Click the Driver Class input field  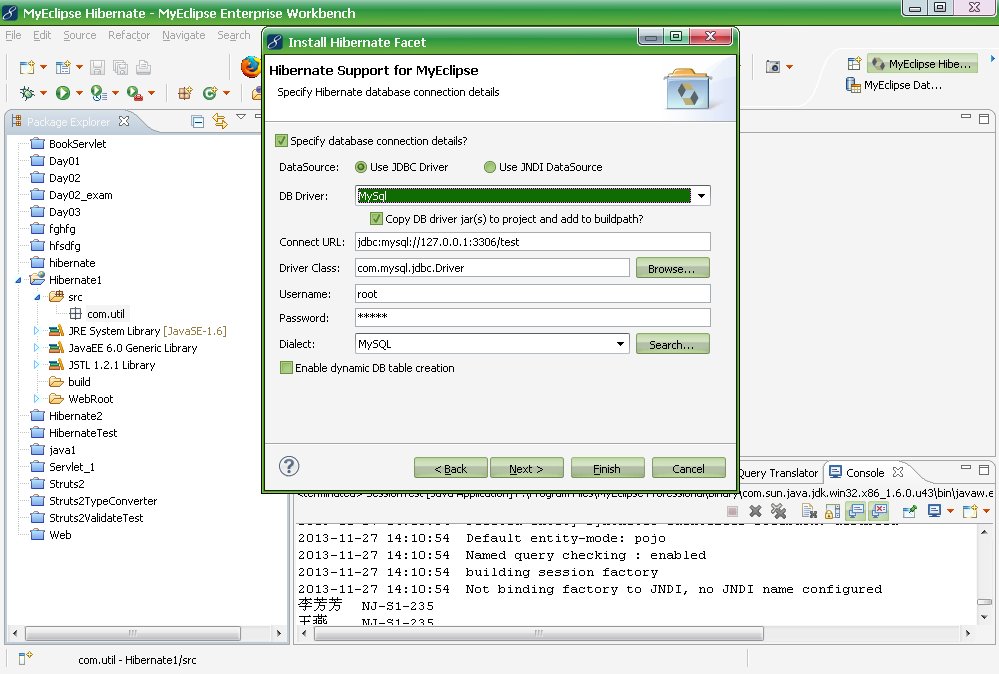[x=492, y=268]
